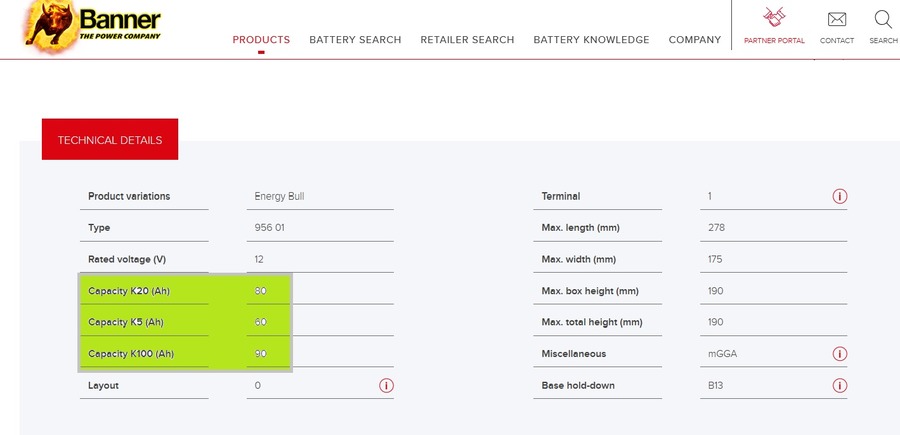The width and height of the screenshot is (900, 435).
Task: Open the Retailer Search menu item
Action: (x=467, y=40)
